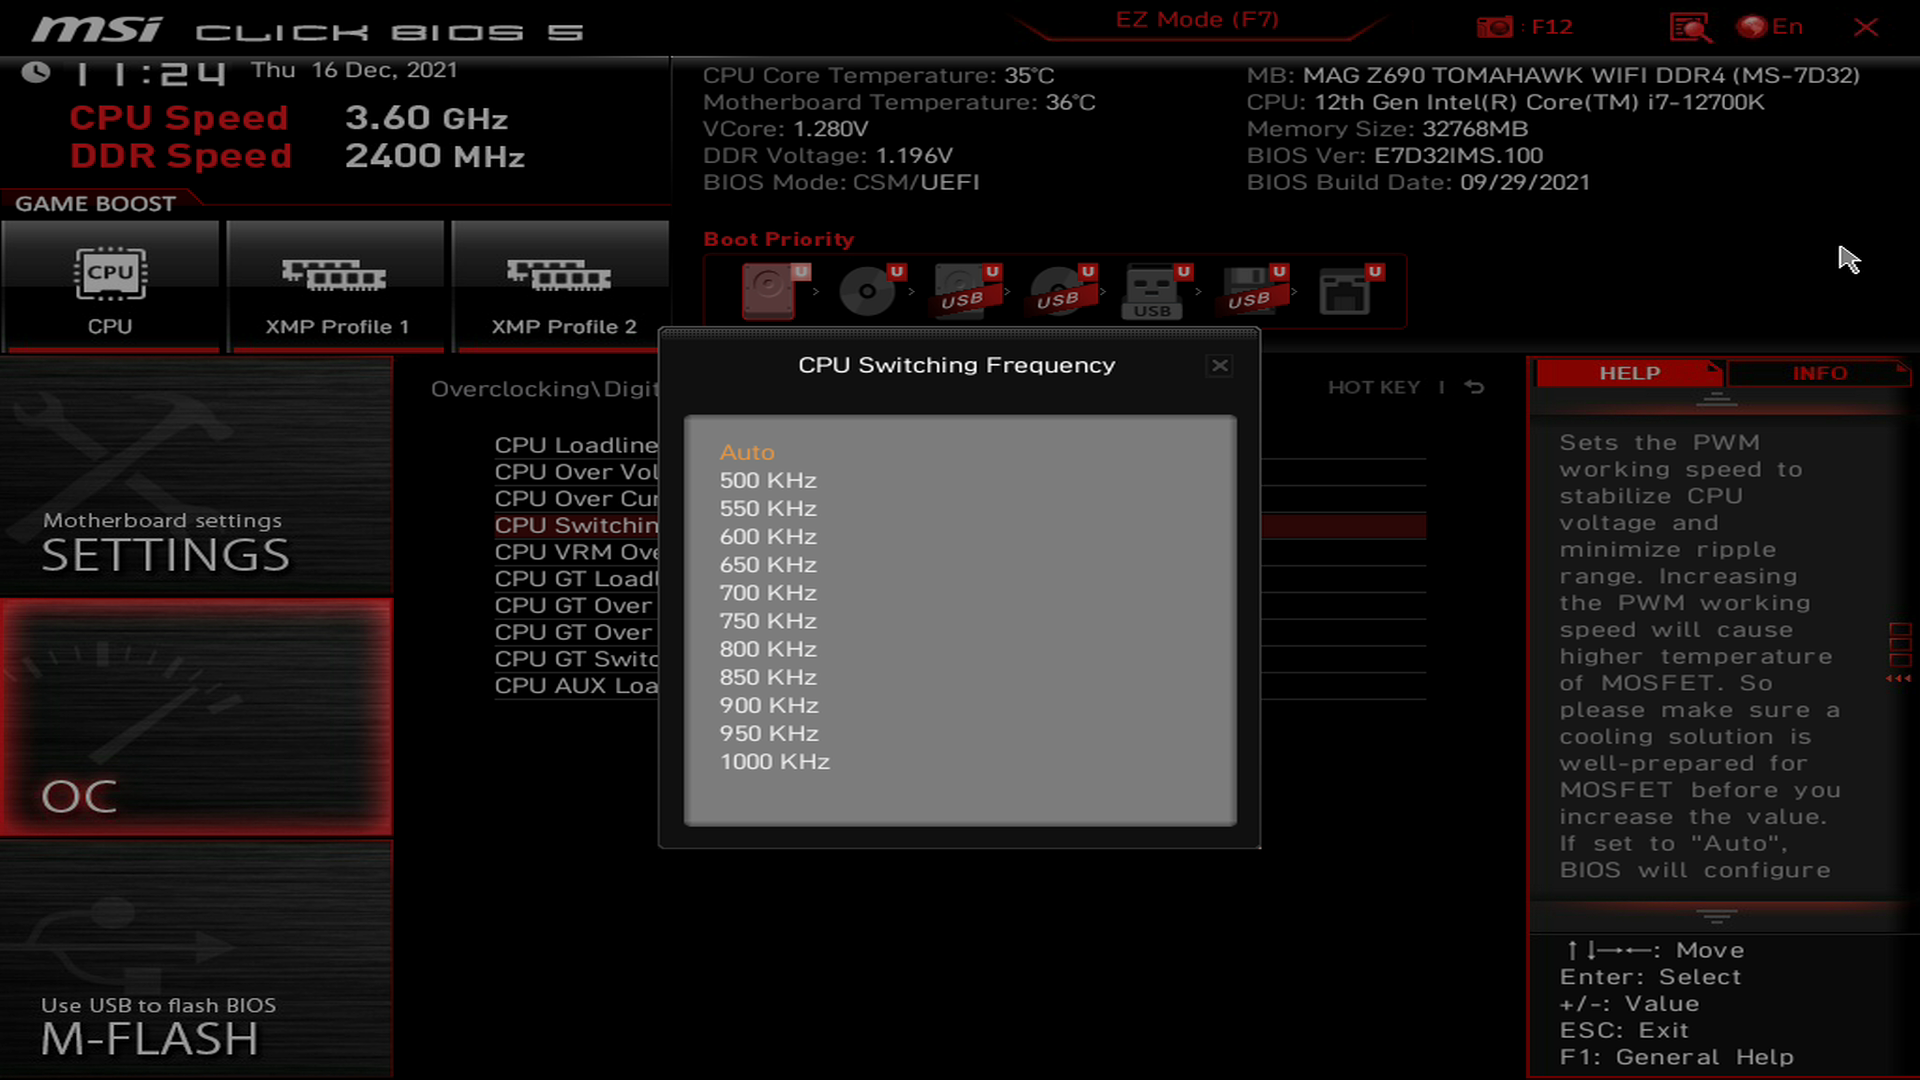
Task: Select the USB floppy boot device icon
Action: pos(1253,291)
